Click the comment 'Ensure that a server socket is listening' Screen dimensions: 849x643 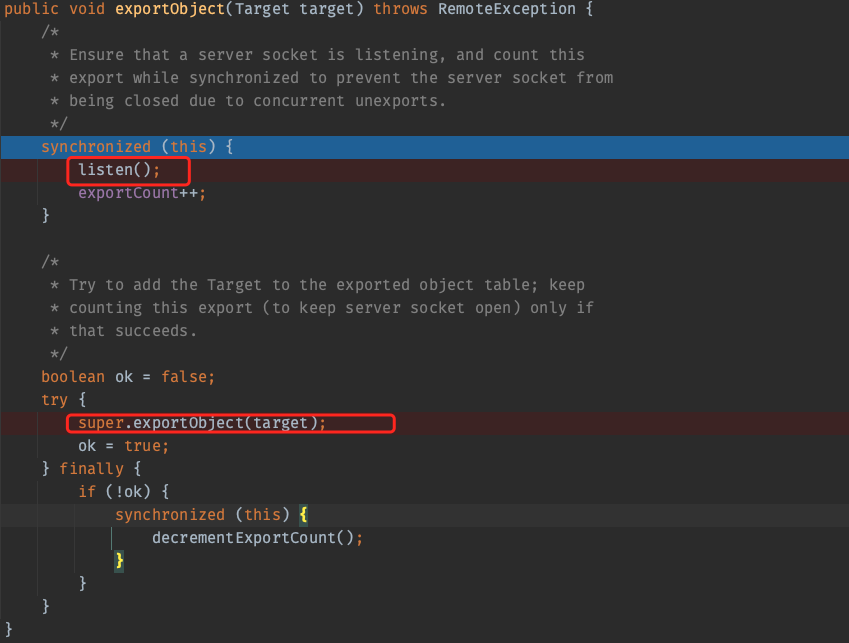click(326, 55)
